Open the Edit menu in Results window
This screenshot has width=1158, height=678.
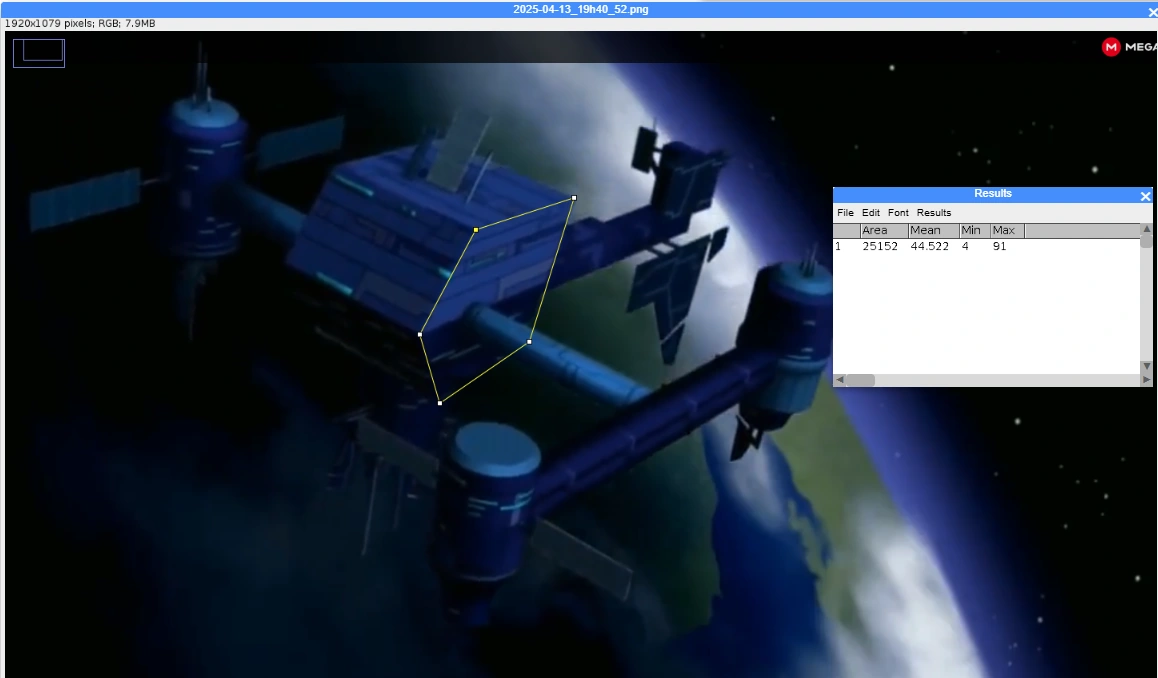tap(871, 213)
